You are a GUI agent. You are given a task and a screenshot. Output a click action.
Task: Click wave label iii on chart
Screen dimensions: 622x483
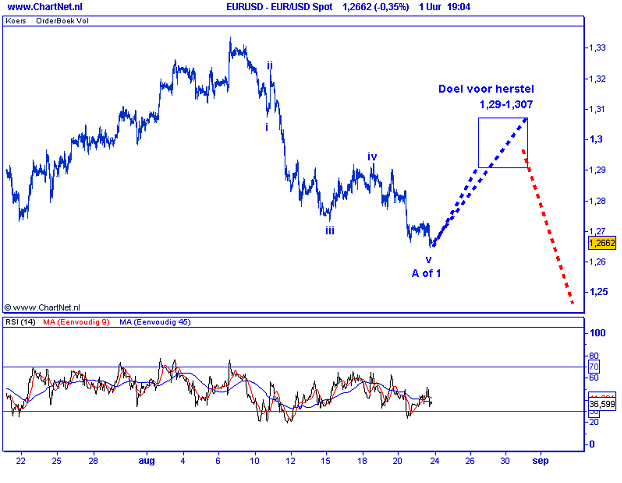(x=329, y=230)
